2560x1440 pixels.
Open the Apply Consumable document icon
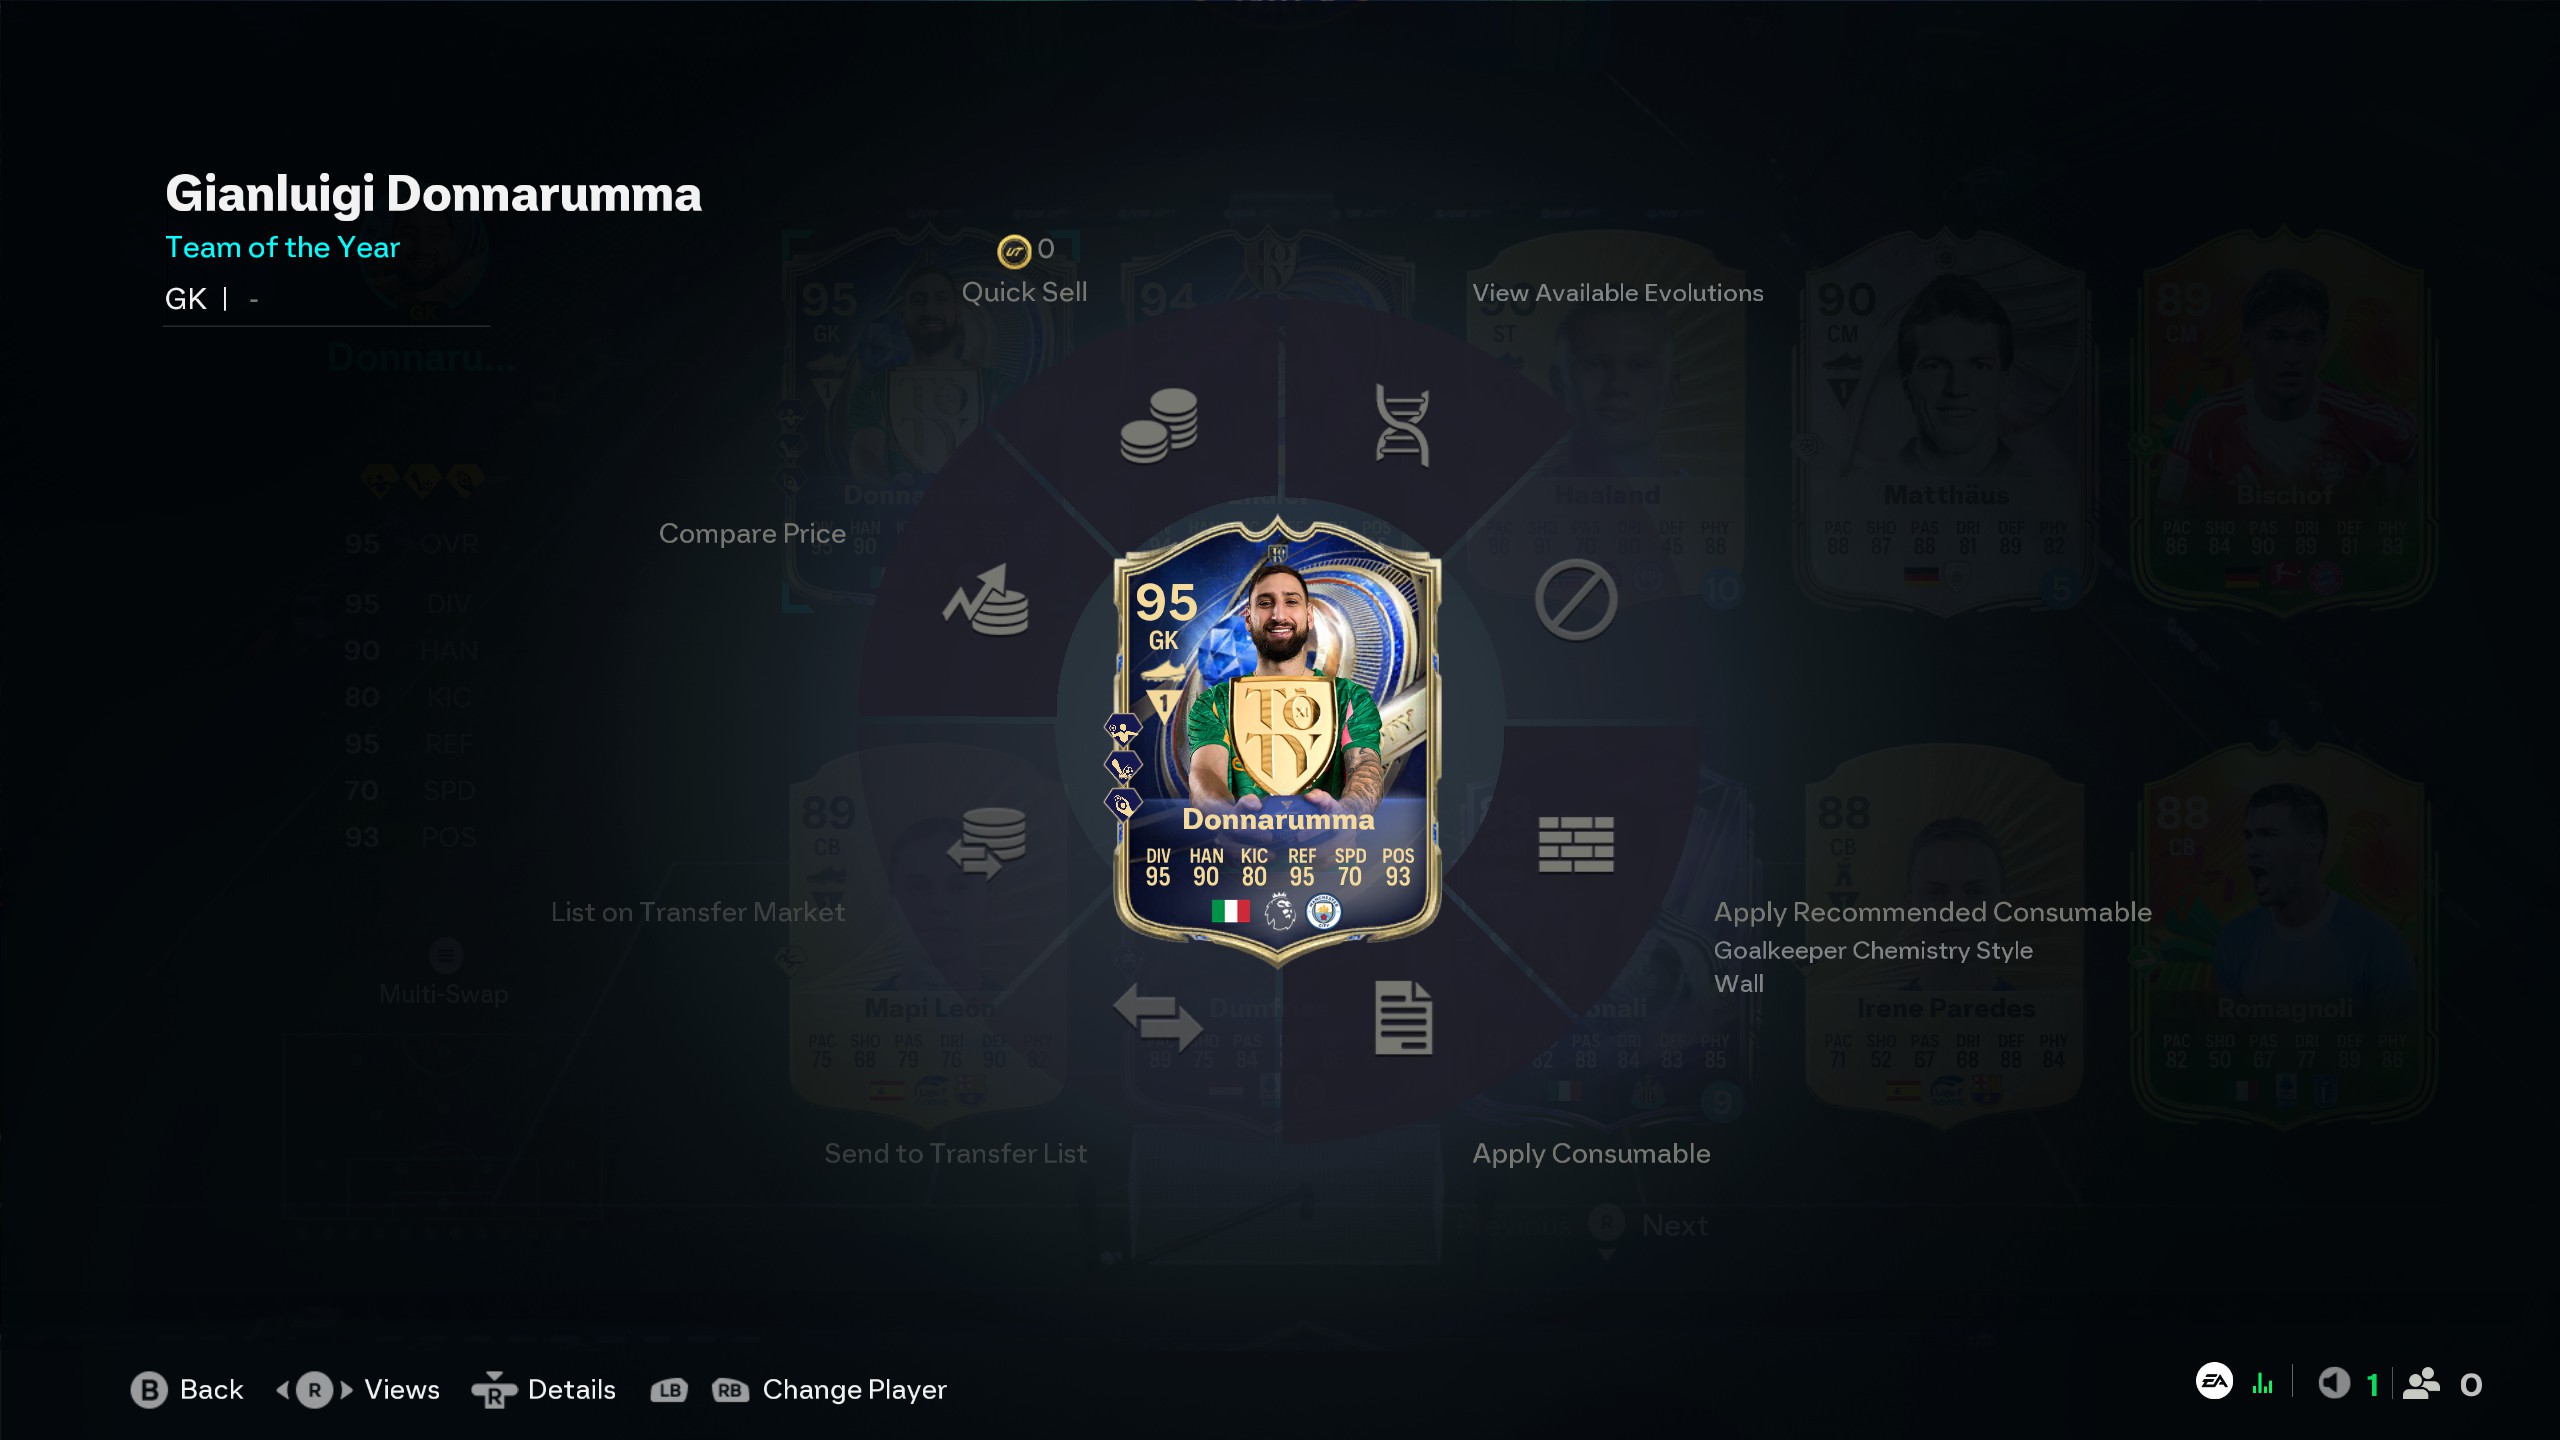(1404, 1018)
